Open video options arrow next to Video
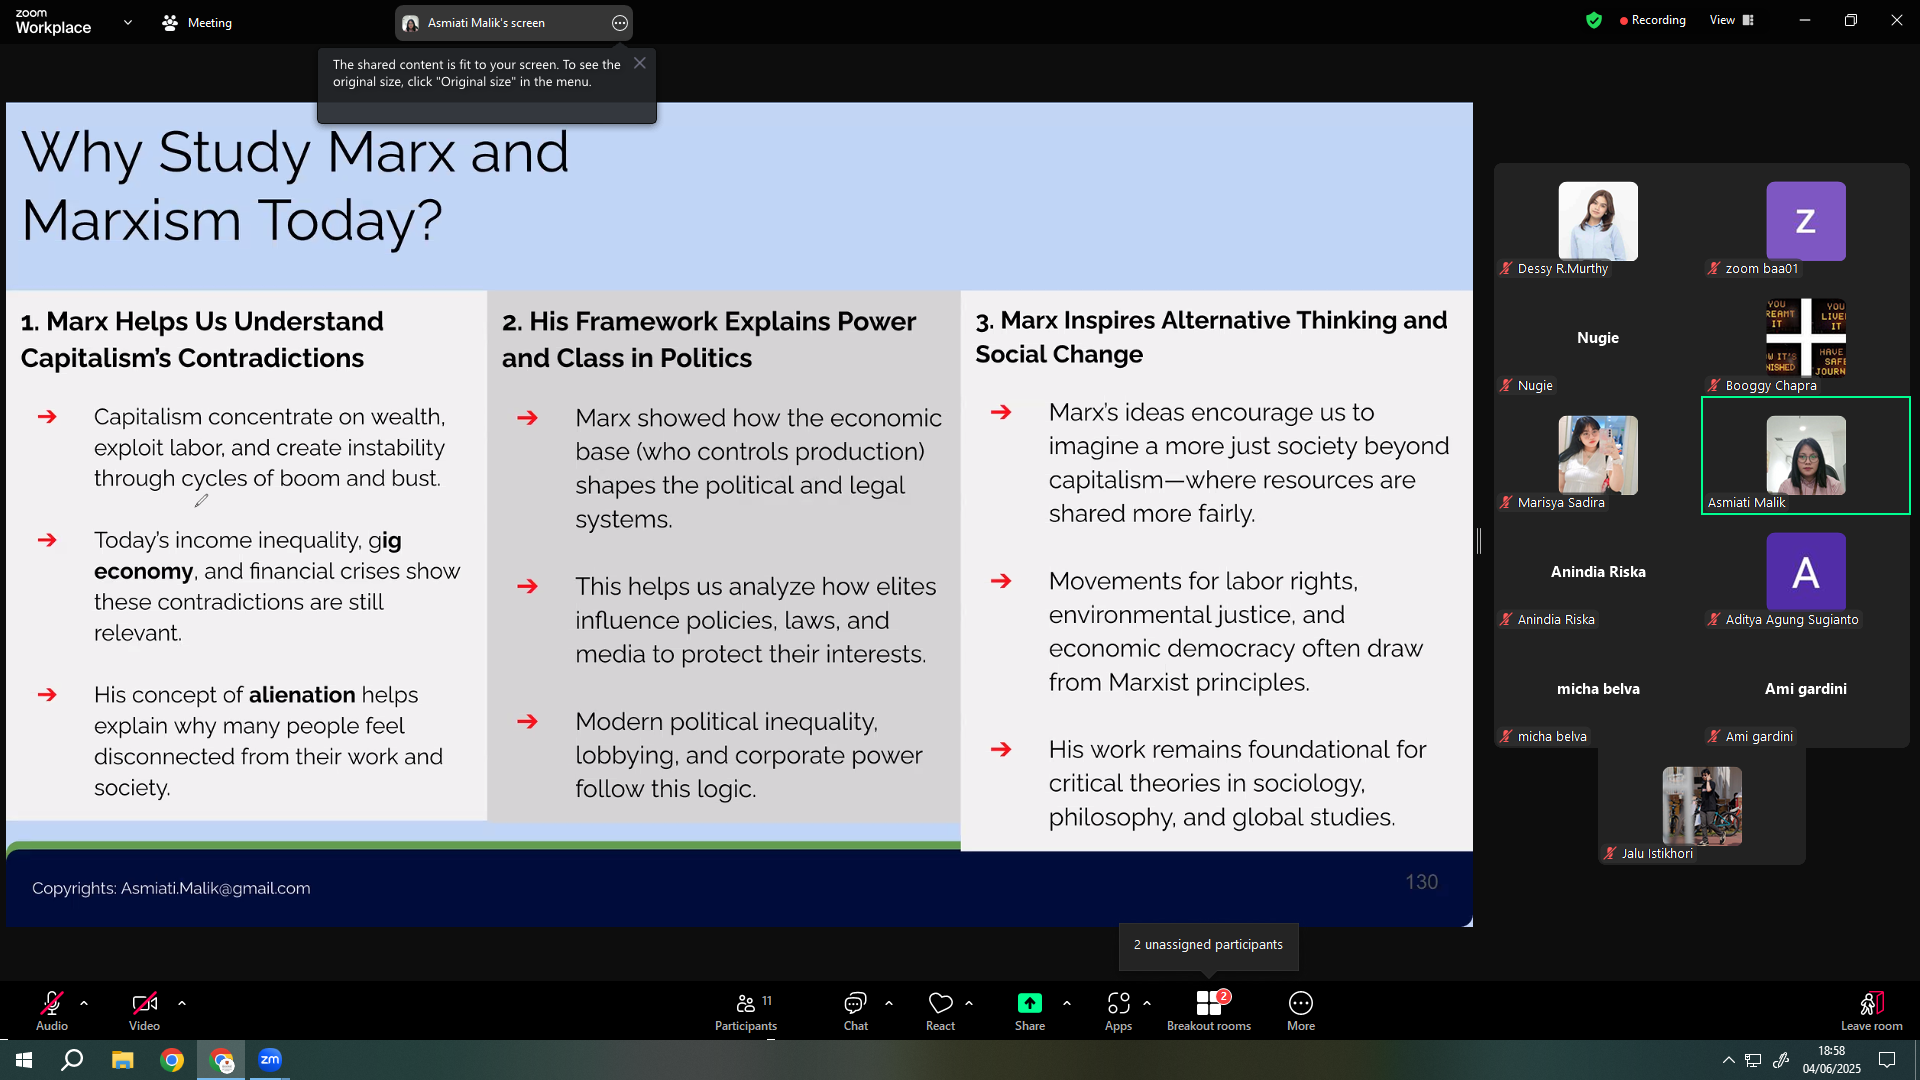 (182, 1002)
